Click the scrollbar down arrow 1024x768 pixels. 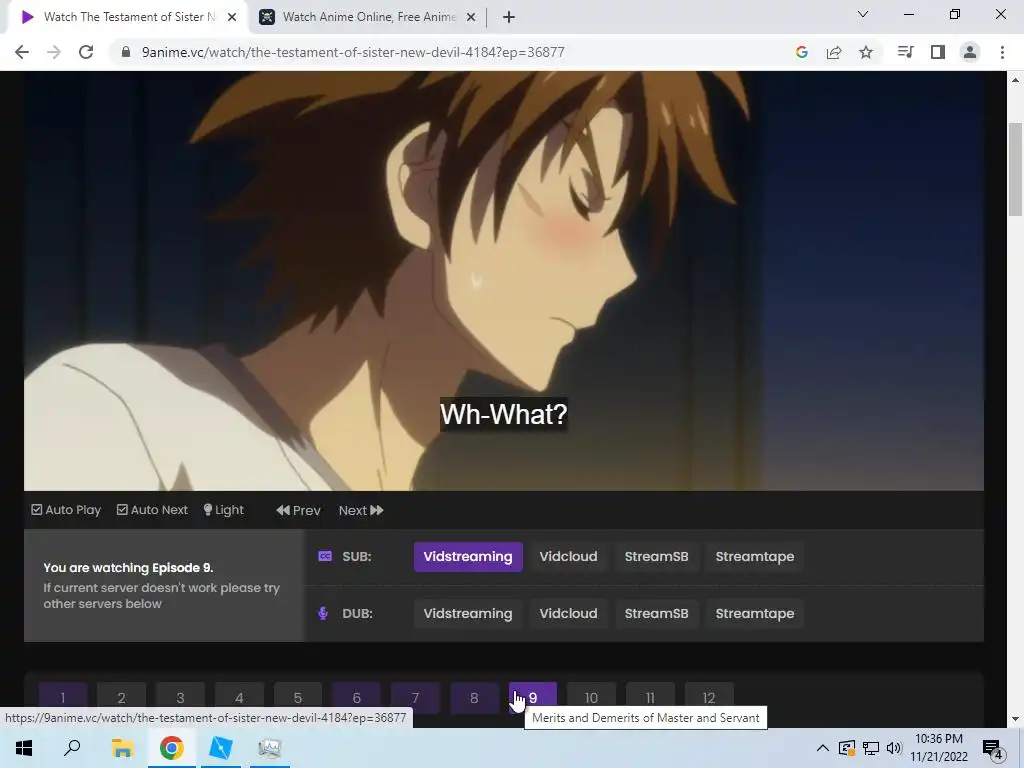[x=1015, y=719]
